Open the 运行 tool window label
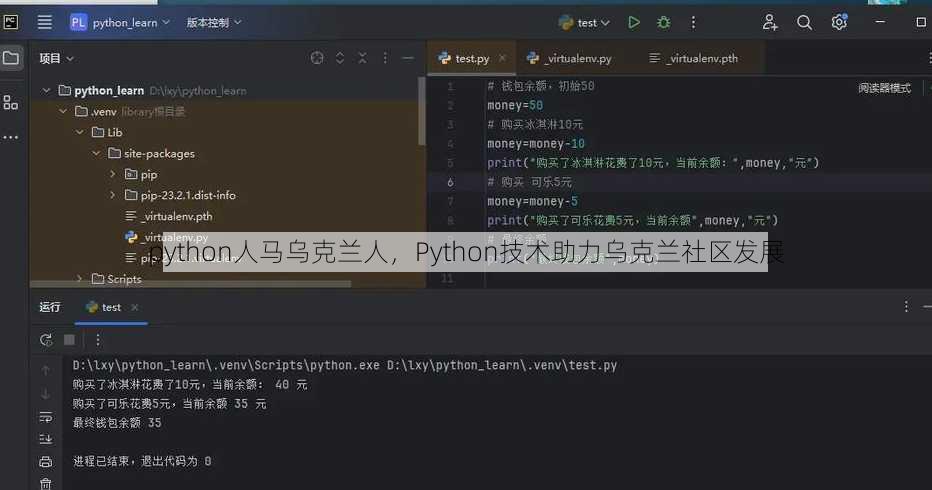 pos(50,307)
